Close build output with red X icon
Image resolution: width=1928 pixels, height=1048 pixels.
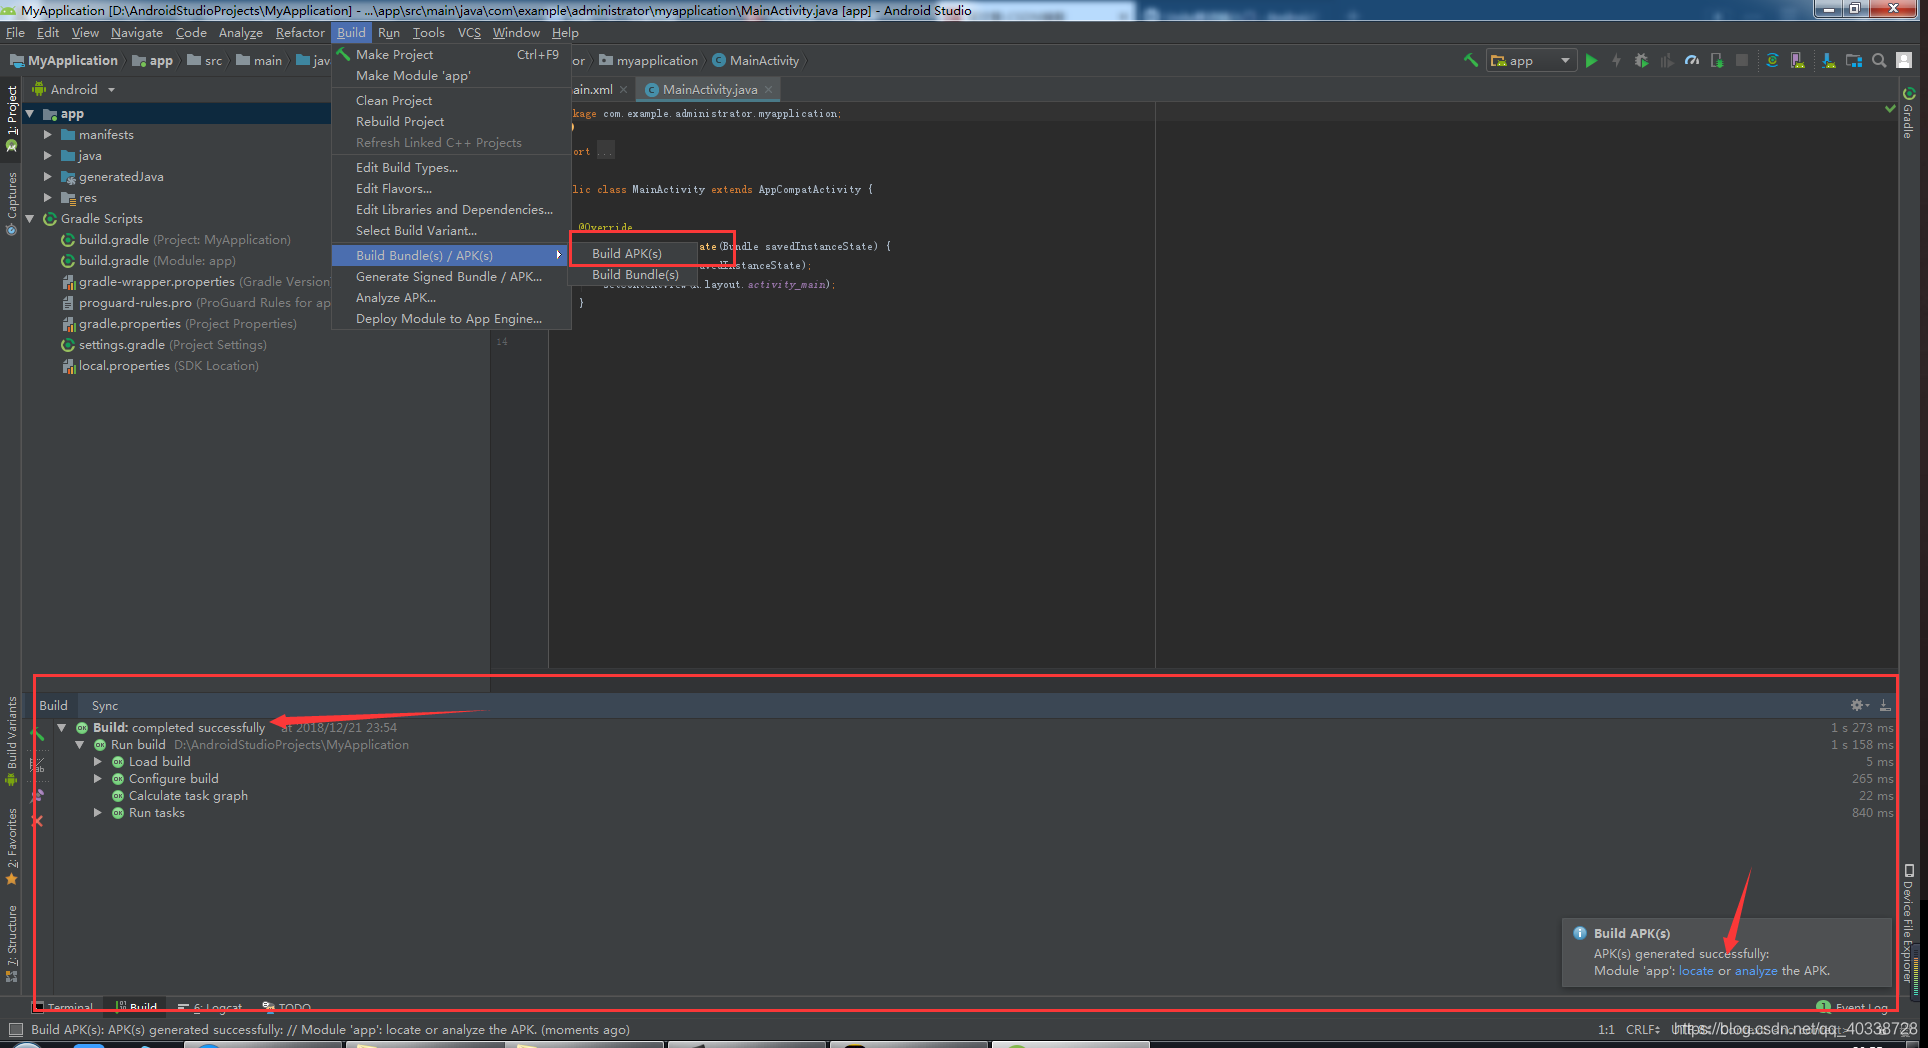(x=38, y=821)
